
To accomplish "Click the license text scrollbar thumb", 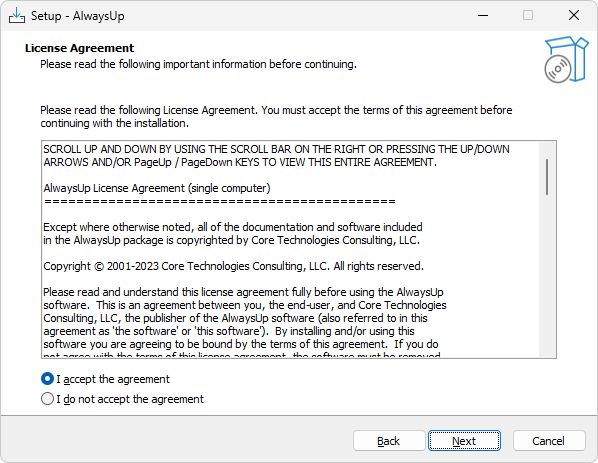I will [547, 177].
